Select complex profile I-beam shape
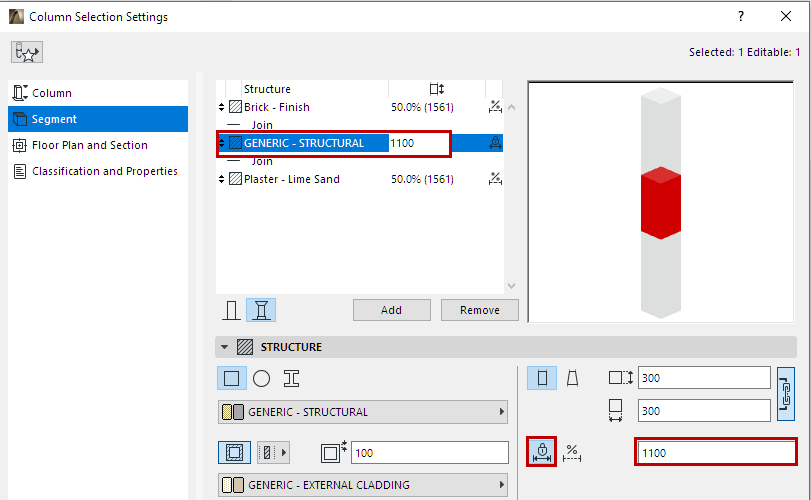 point(291,378)
